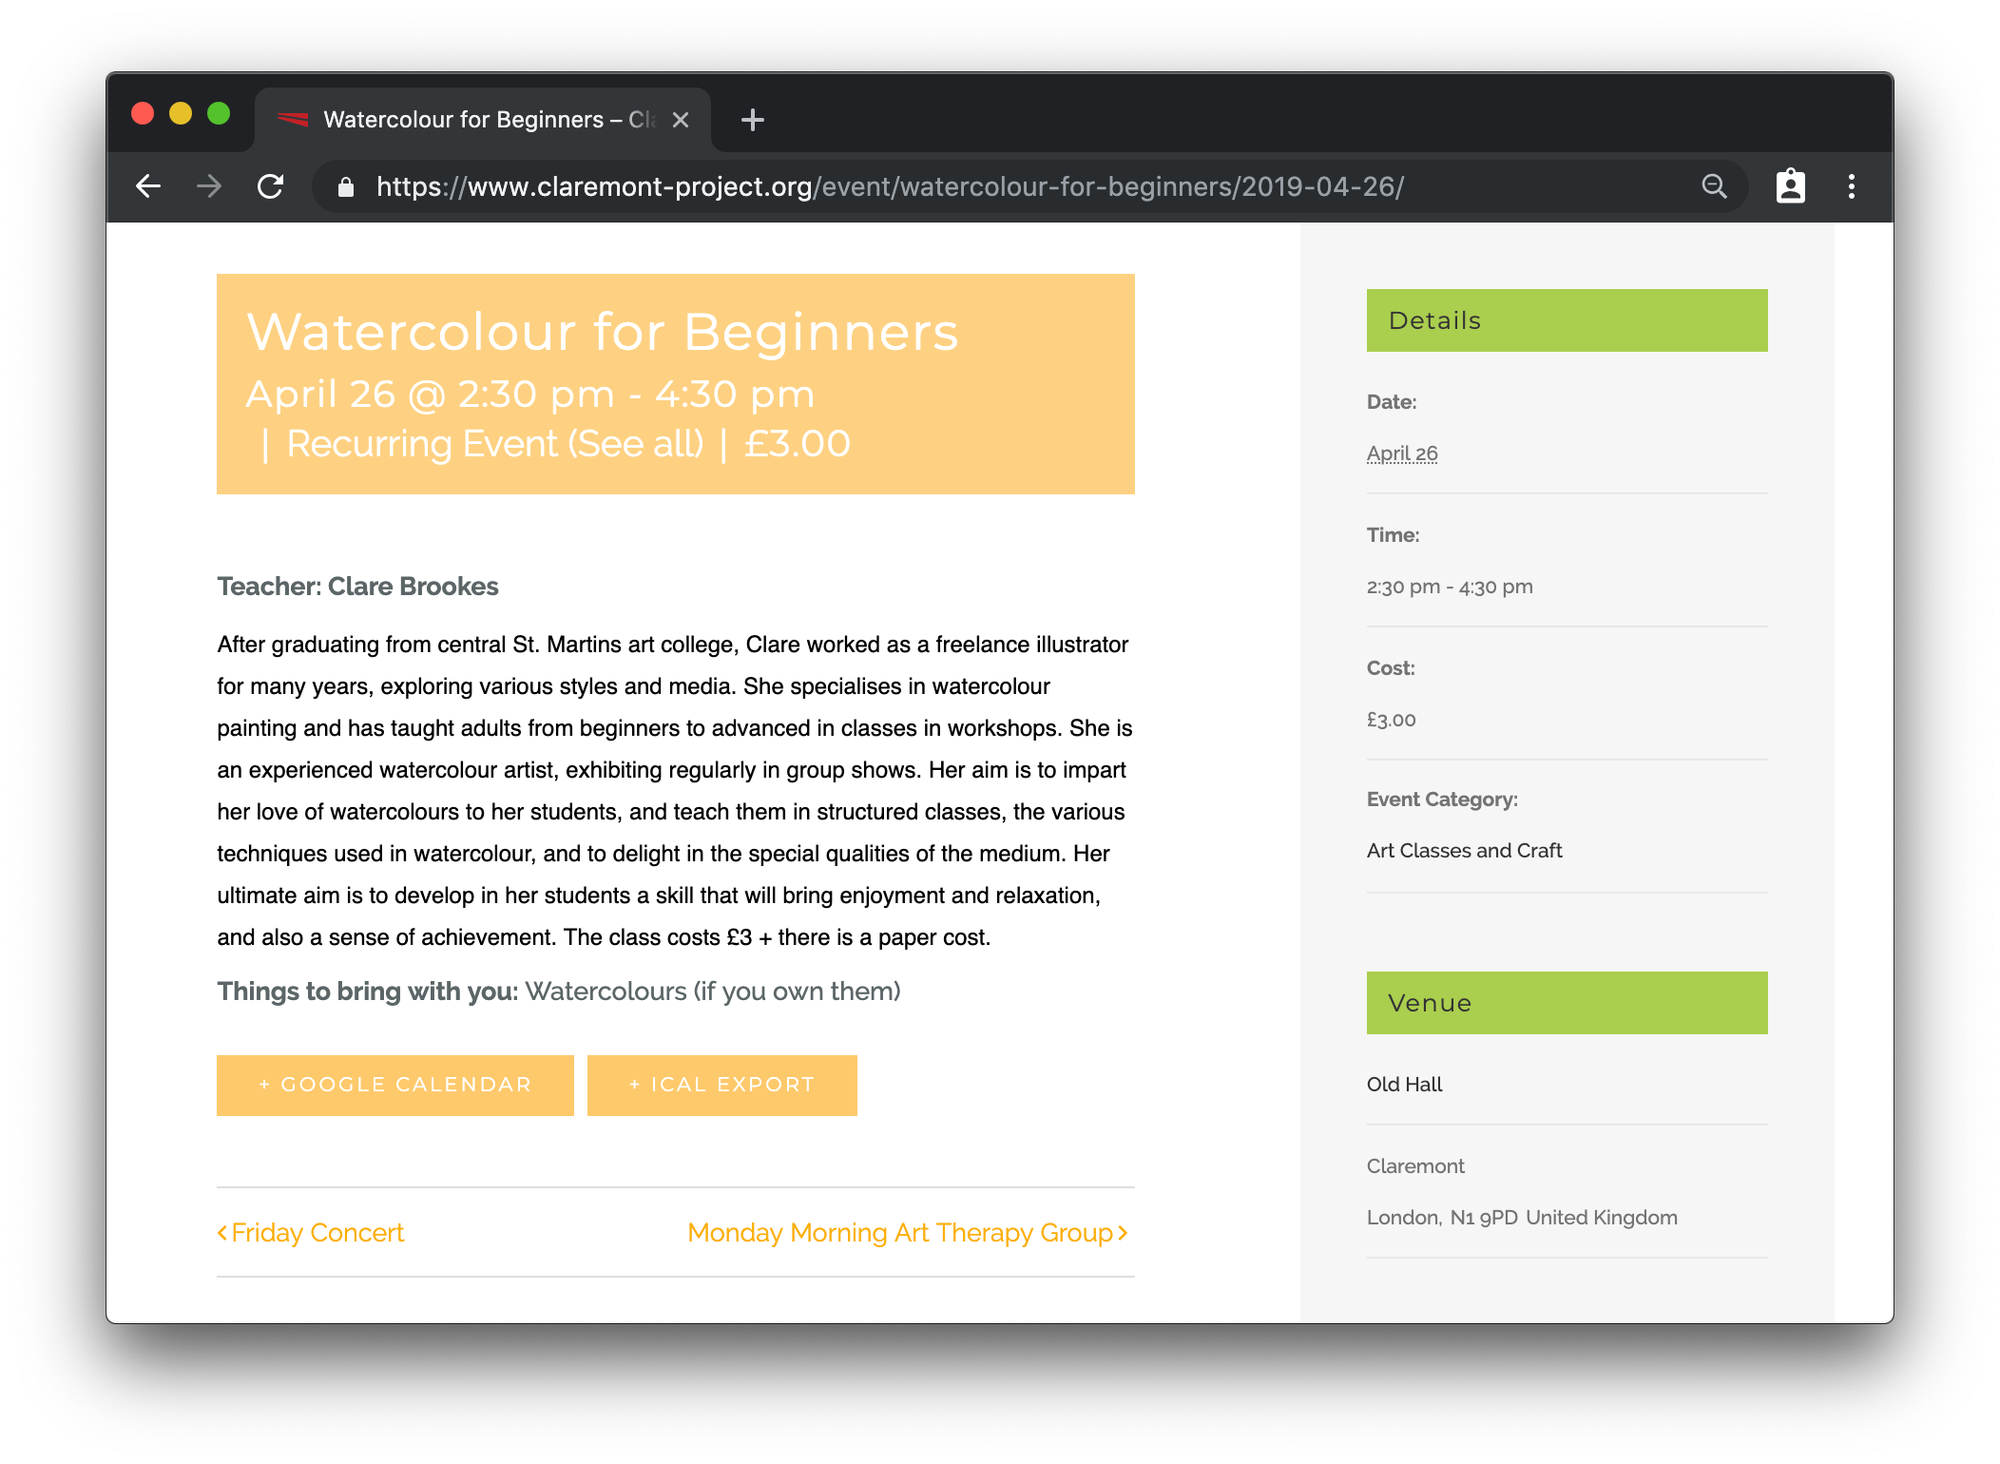Reload the page with refresh icon
The image size is (2000, 1464).
coord(270,187)
